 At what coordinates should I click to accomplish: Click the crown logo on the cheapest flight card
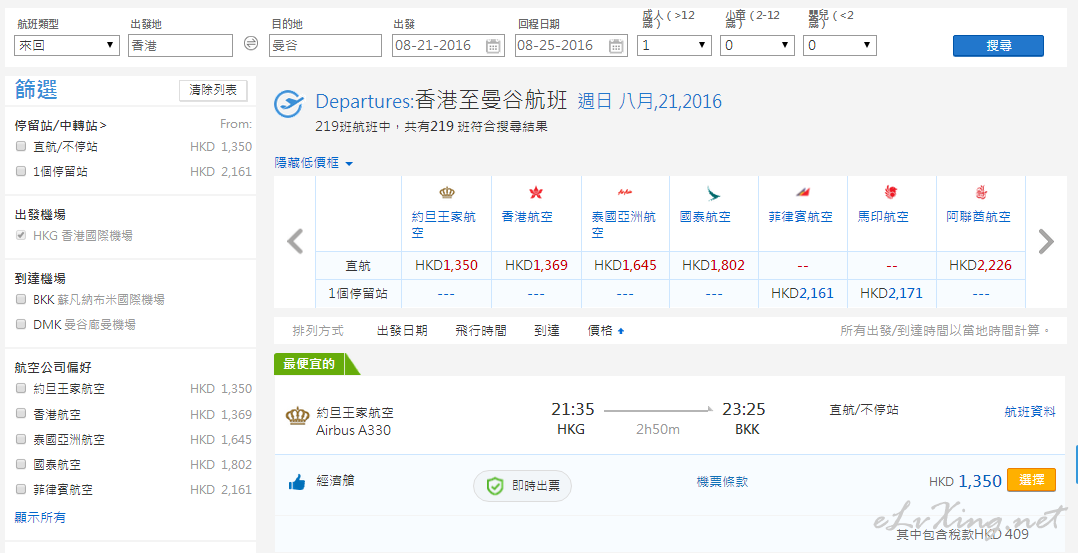pyautogui.click(x=297, y=415)
